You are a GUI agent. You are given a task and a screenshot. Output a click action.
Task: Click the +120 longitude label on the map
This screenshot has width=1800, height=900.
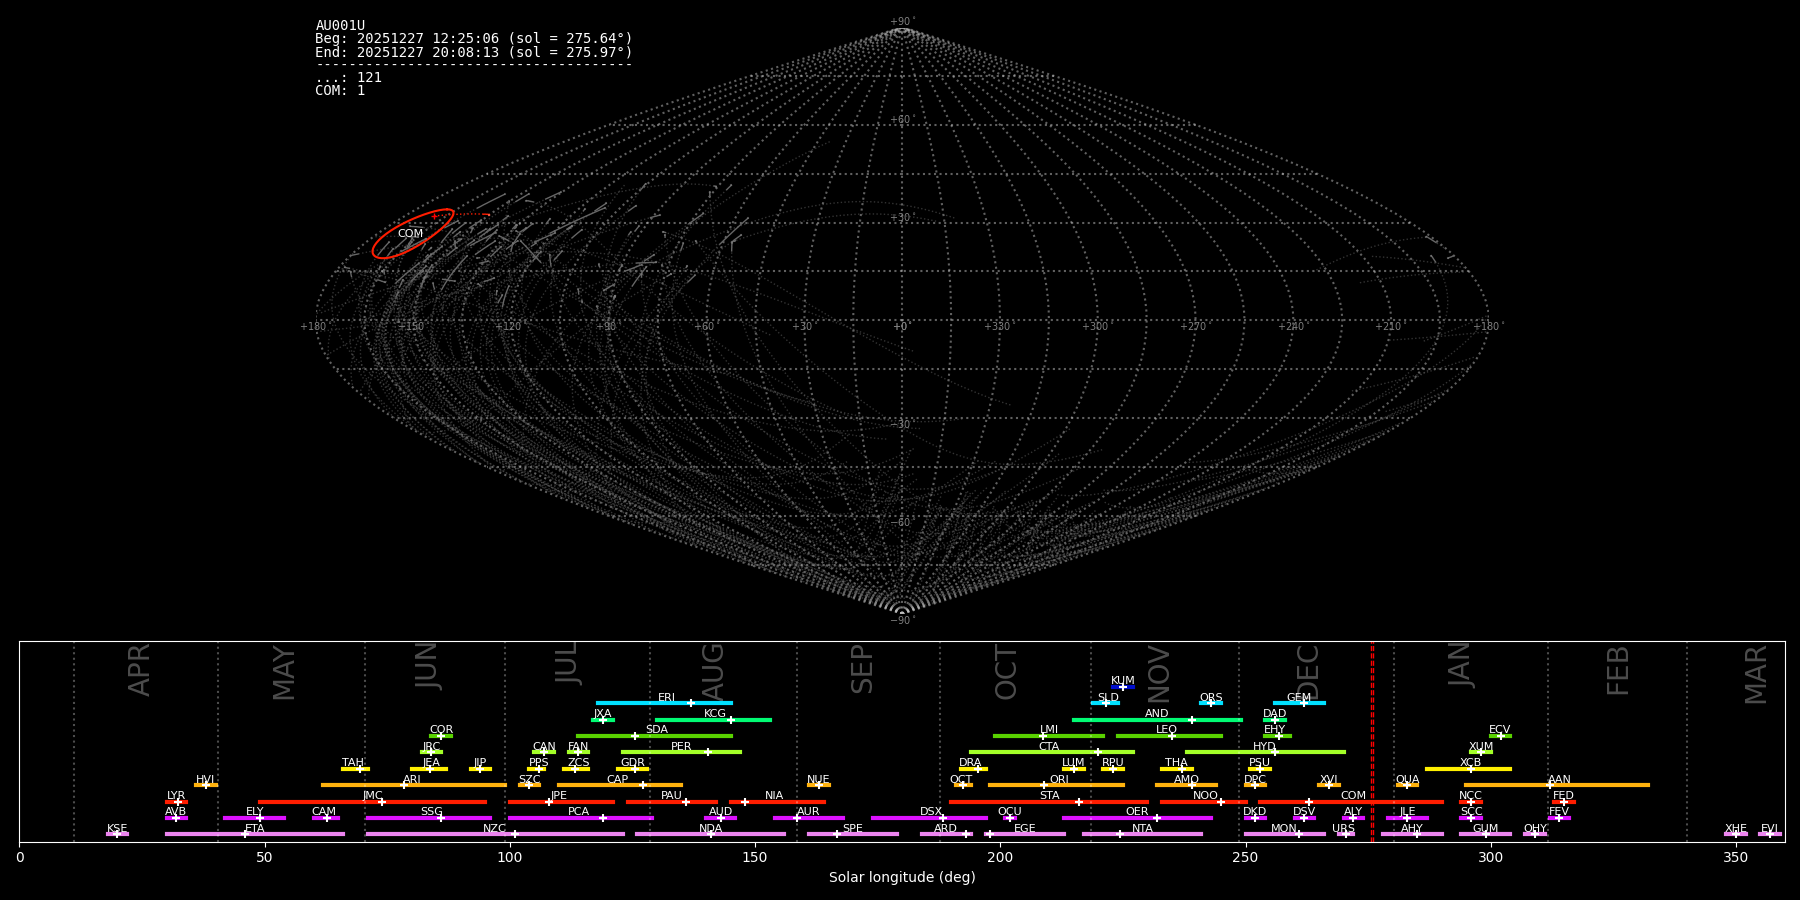click(x=509, y=327)
